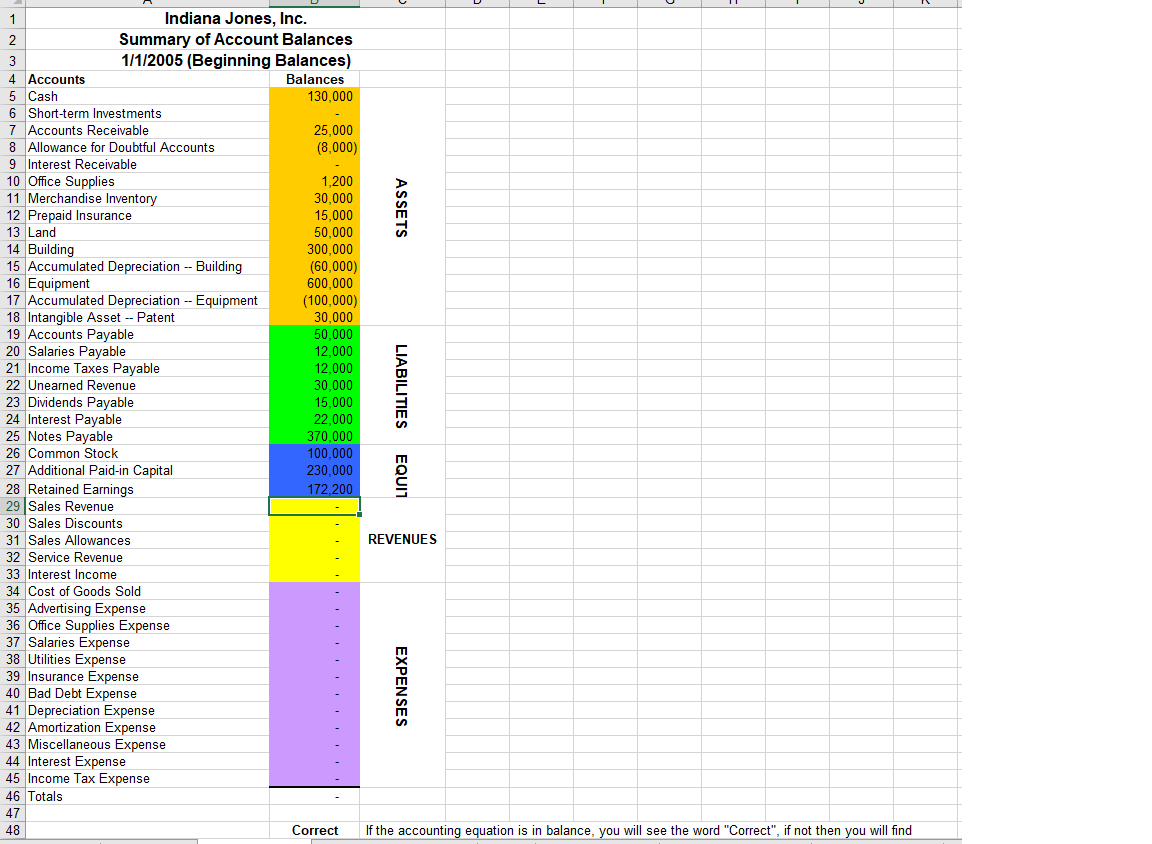Select the yellow Sales Revenue balance cell
This screenshot has height=844, width=1152.
313,506
